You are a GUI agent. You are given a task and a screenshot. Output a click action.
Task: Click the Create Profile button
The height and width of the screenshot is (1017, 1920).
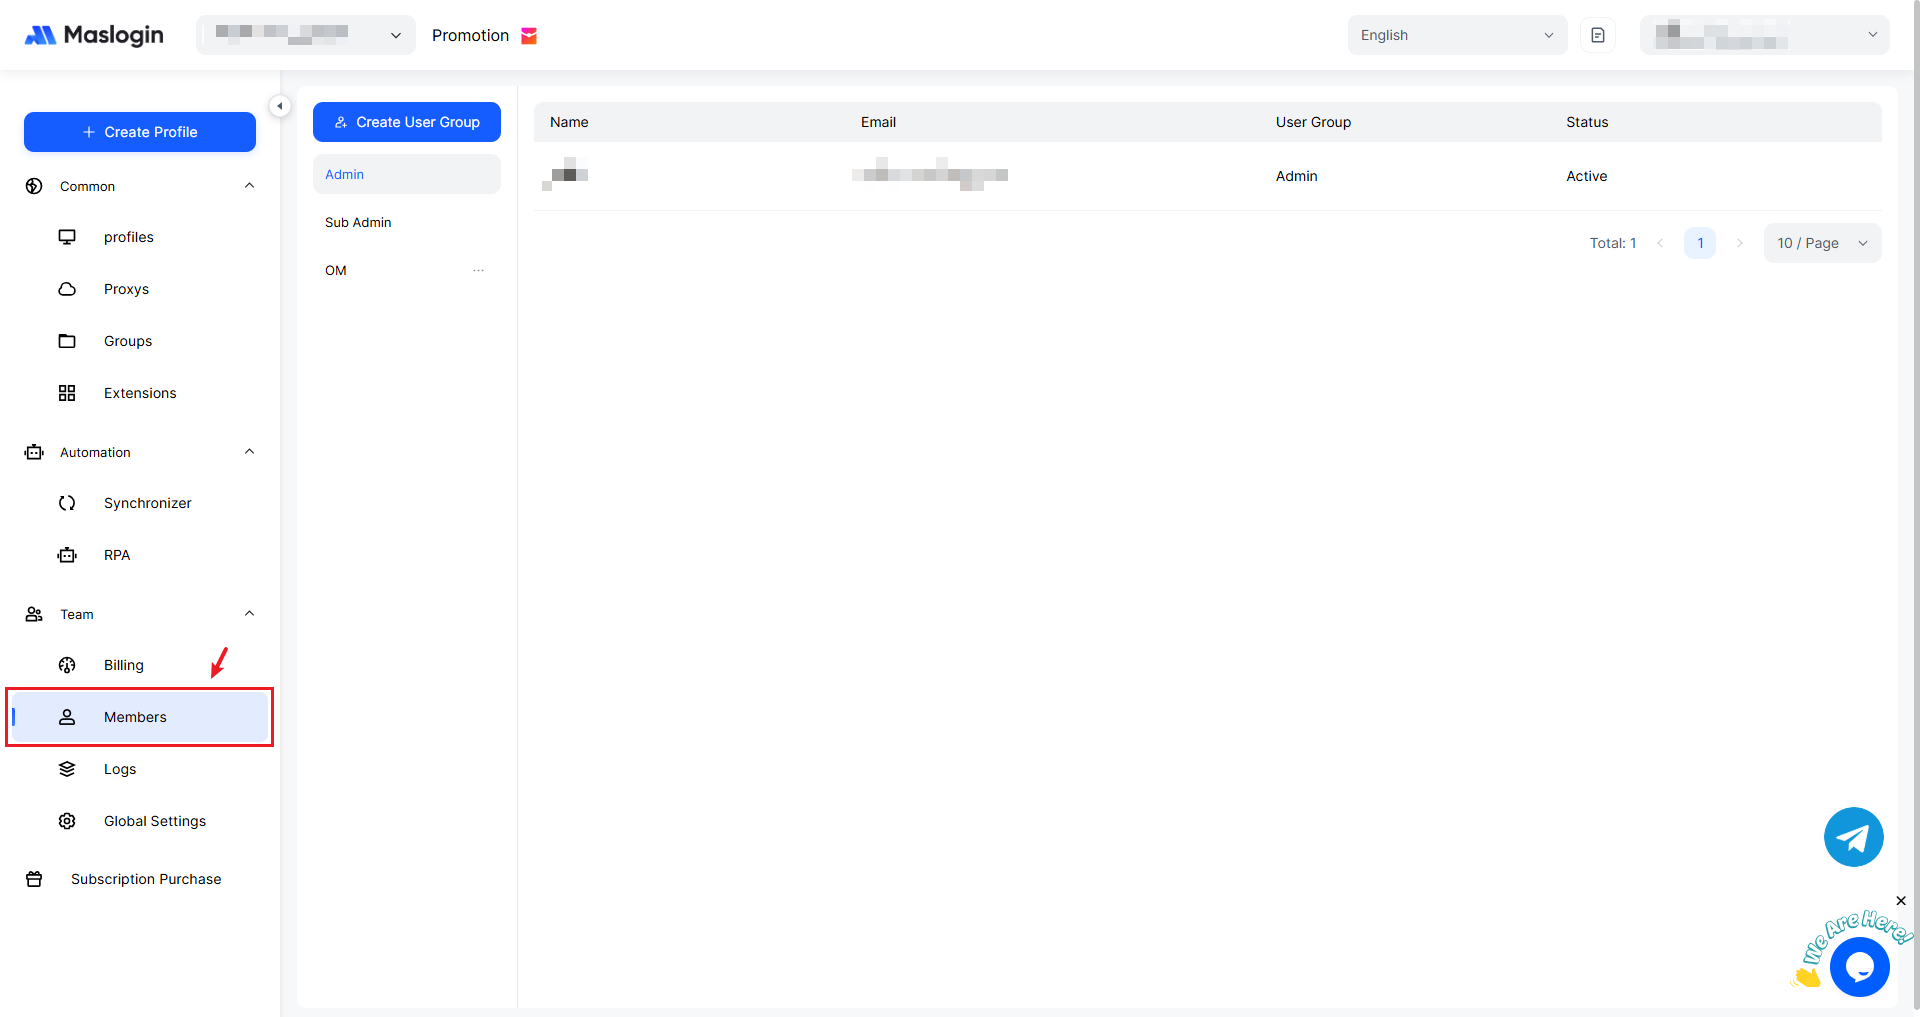point(140,132)
